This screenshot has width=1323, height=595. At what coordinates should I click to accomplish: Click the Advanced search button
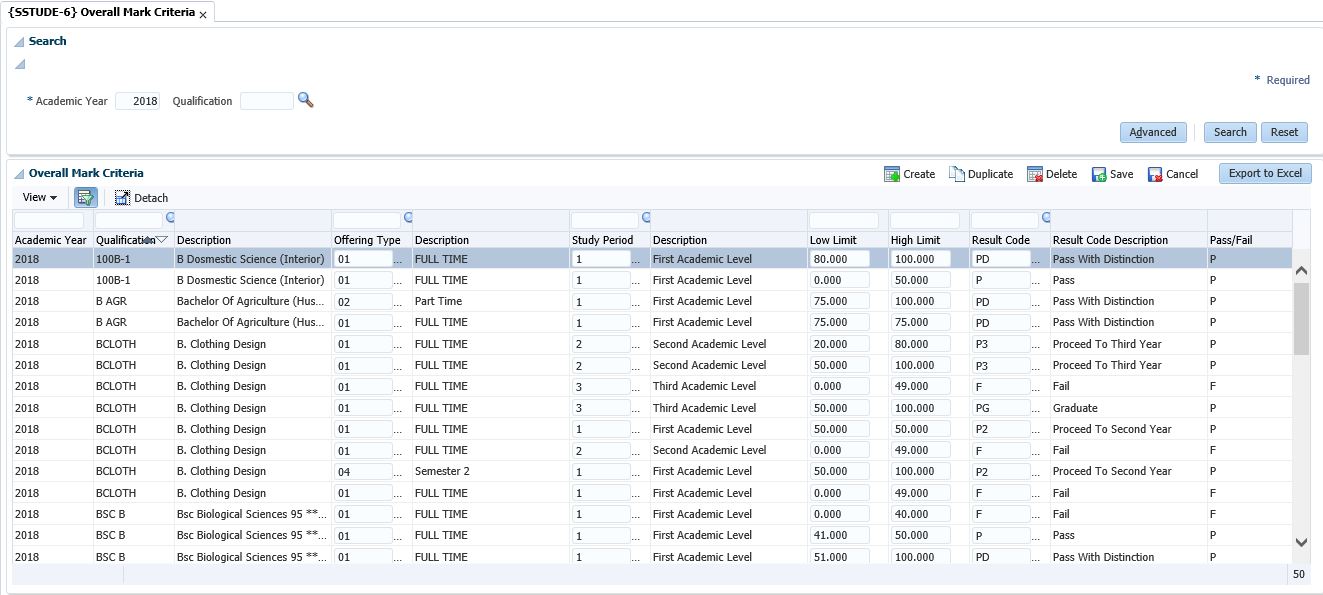click(x=1153, y=132)
